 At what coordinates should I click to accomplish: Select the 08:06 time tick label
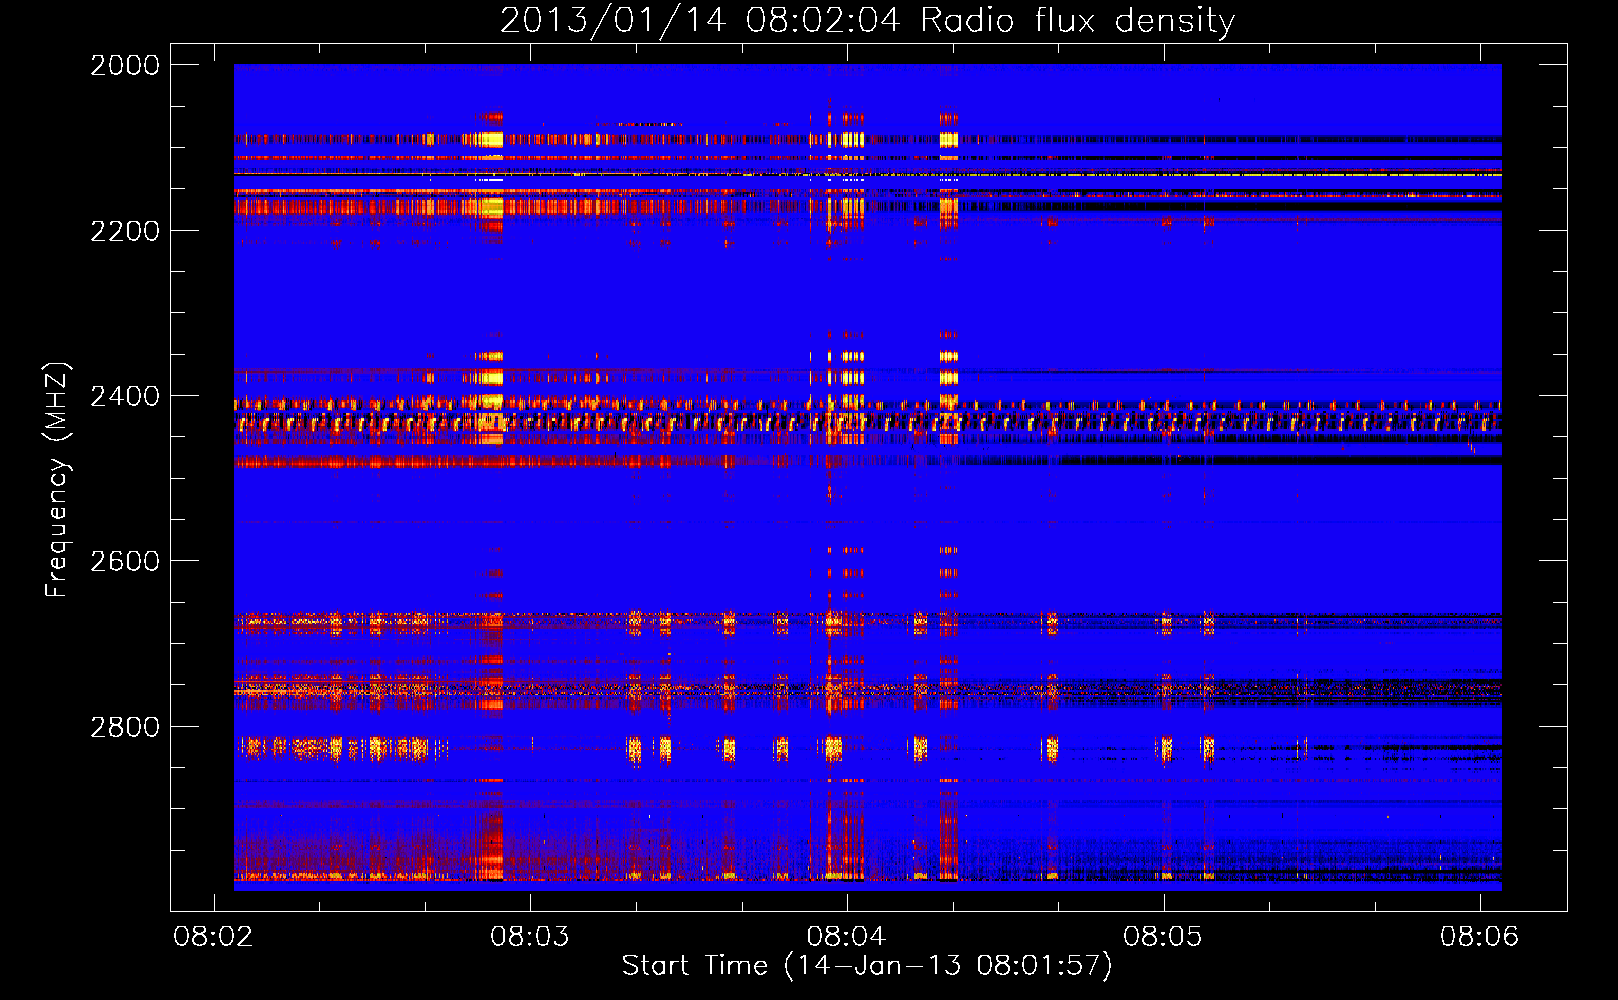click(x=1479, y=936)
